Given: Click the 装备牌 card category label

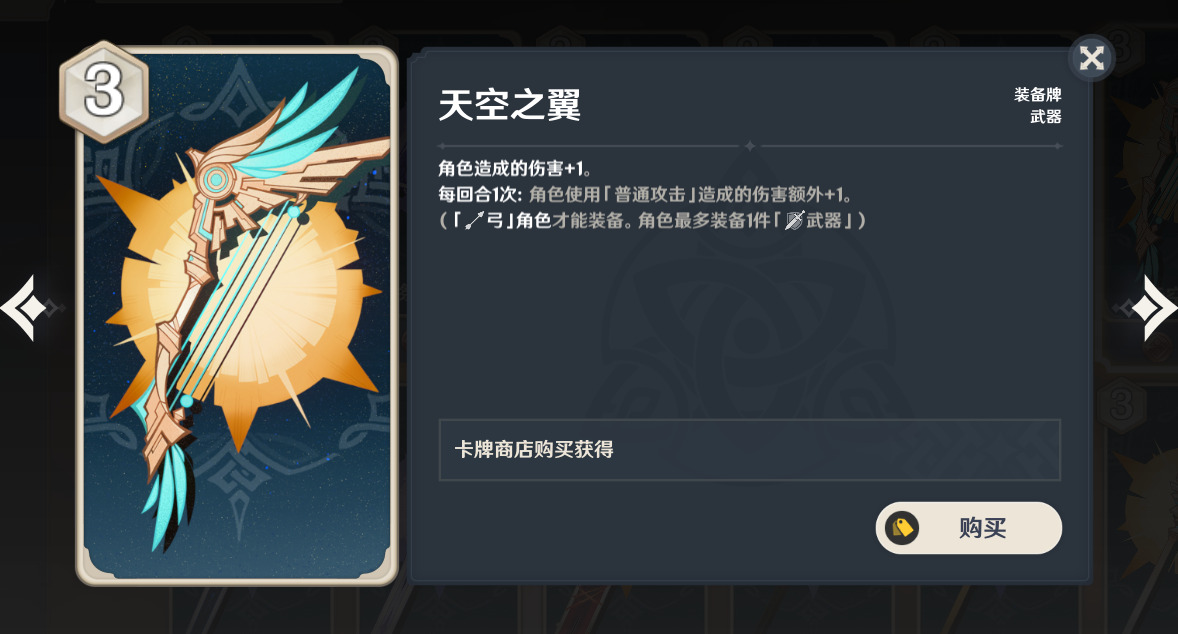Looking at the screenshot, I should coord(1038,95).
